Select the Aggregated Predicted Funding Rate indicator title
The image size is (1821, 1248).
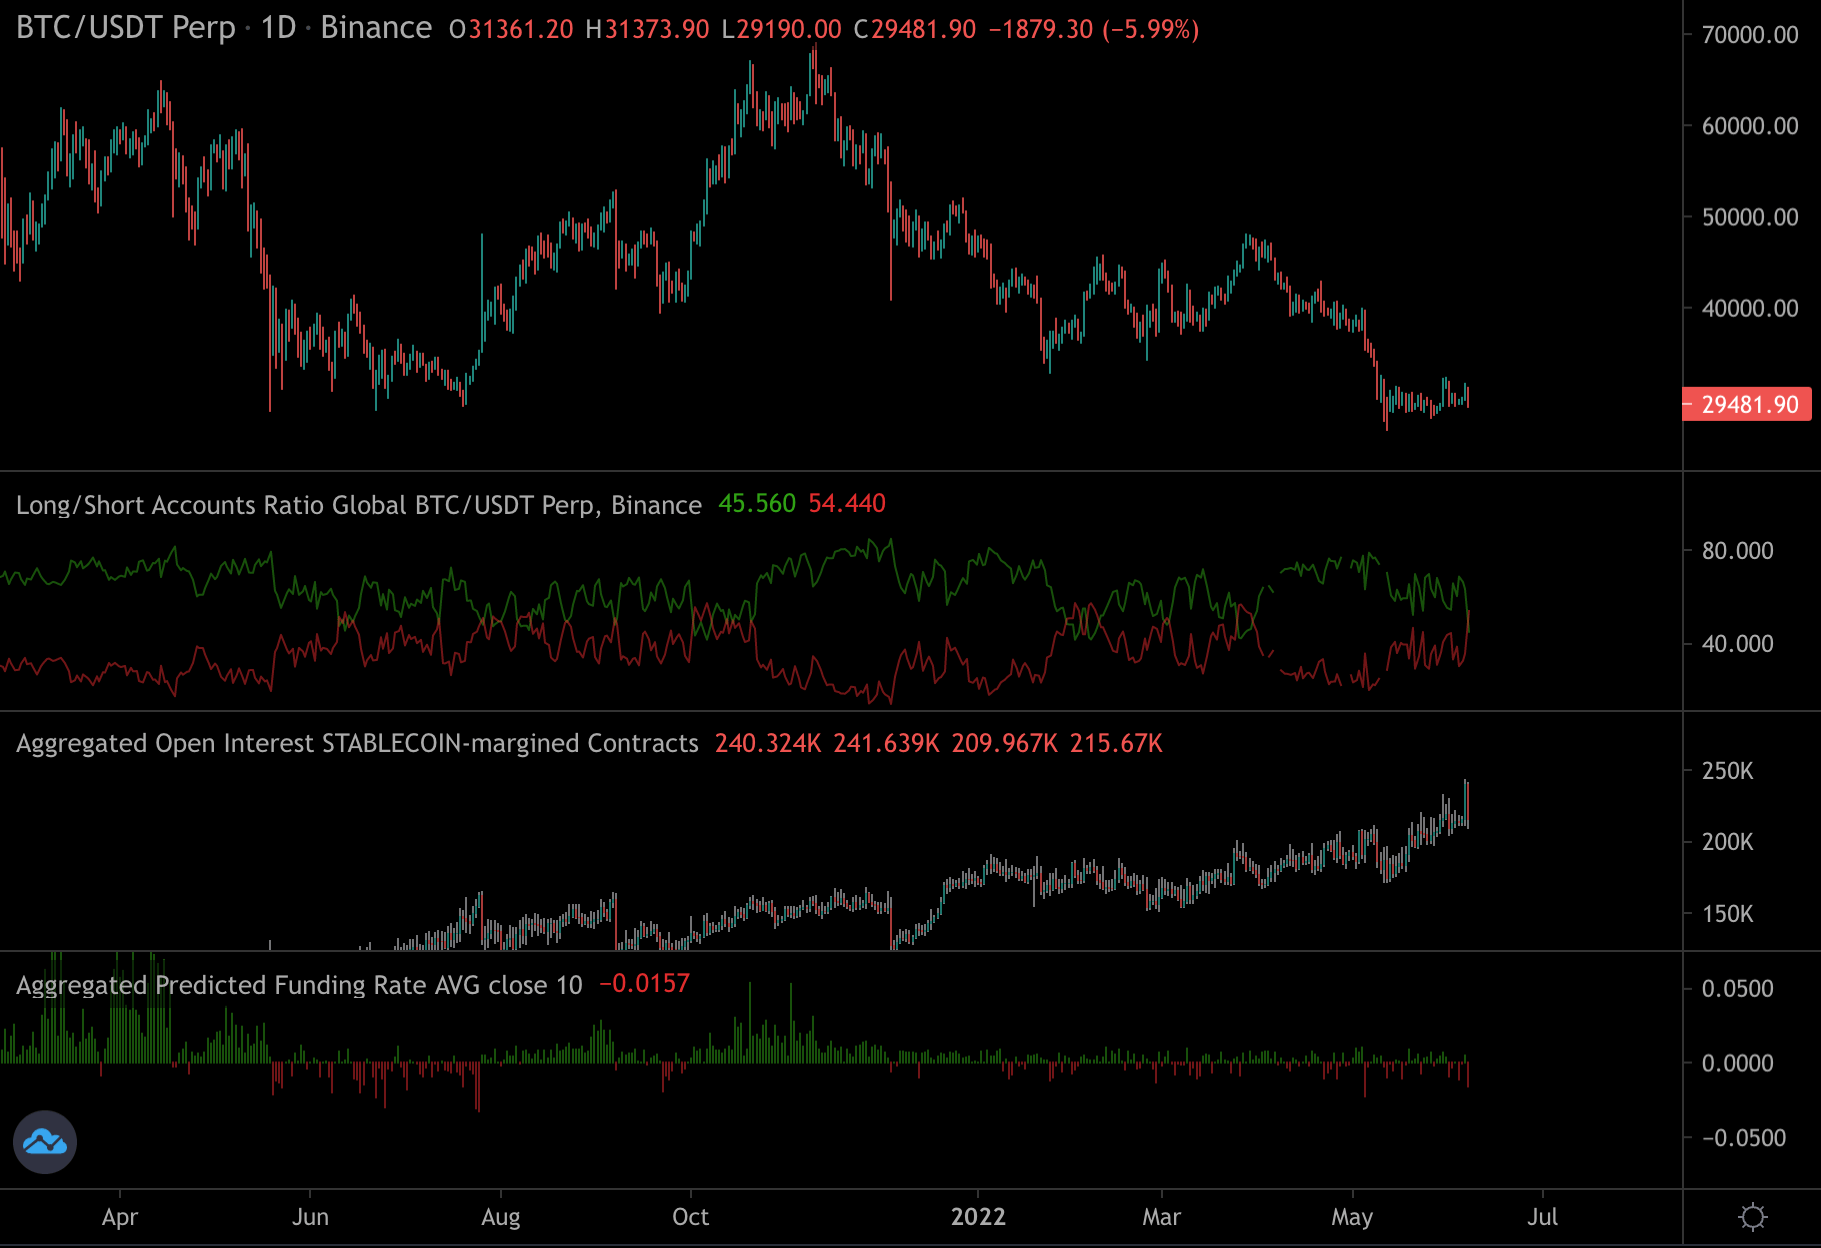(x=299, y=985)
